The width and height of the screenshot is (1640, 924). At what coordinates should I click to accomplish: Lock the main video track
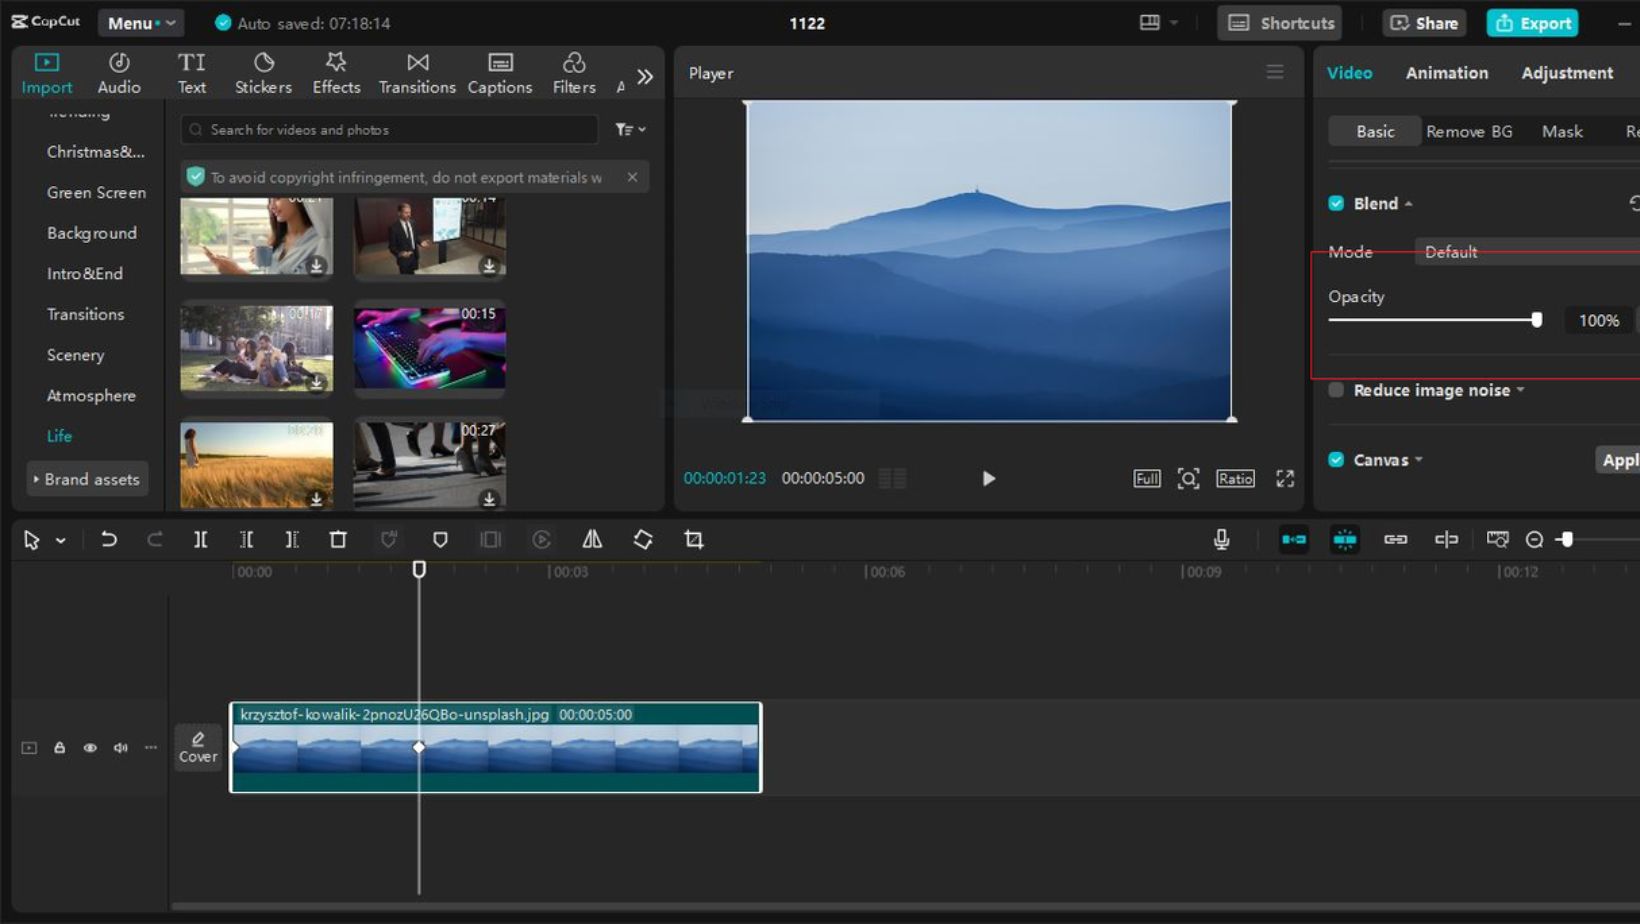click(59, 748)
